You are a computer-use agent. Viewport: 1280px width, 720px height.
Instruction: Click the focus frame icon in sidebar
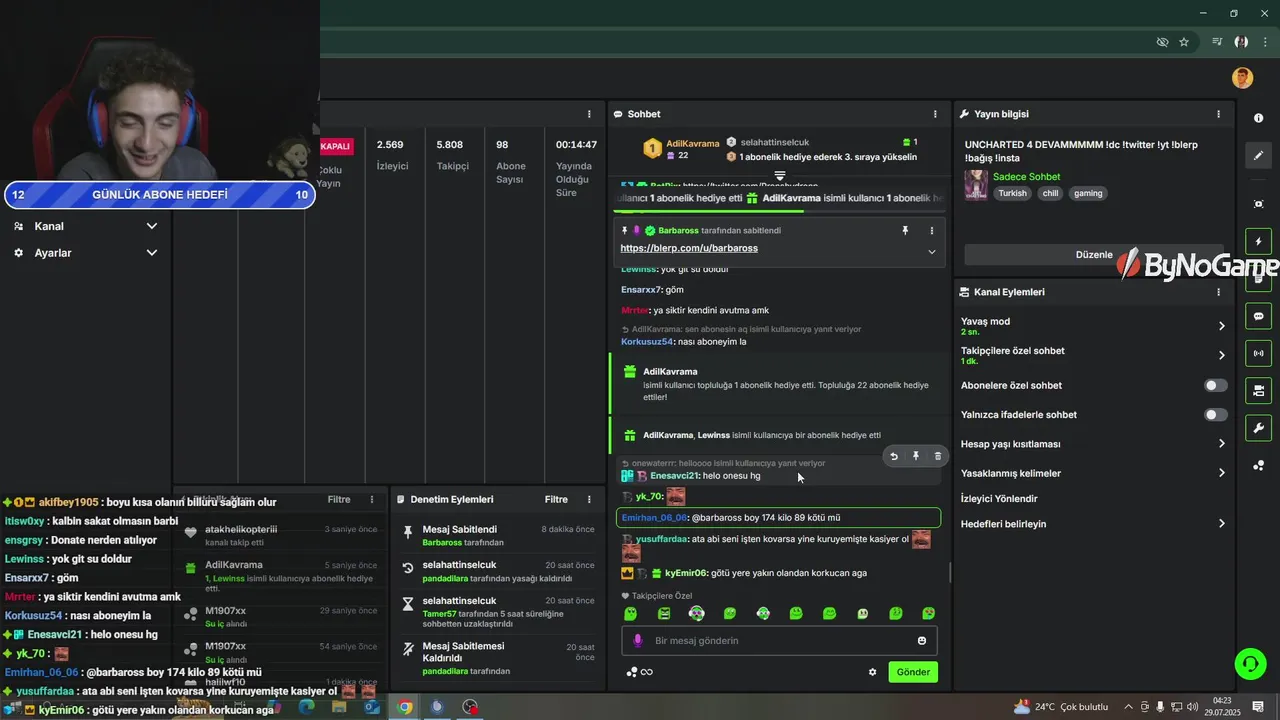click(x=1258, y=204)
